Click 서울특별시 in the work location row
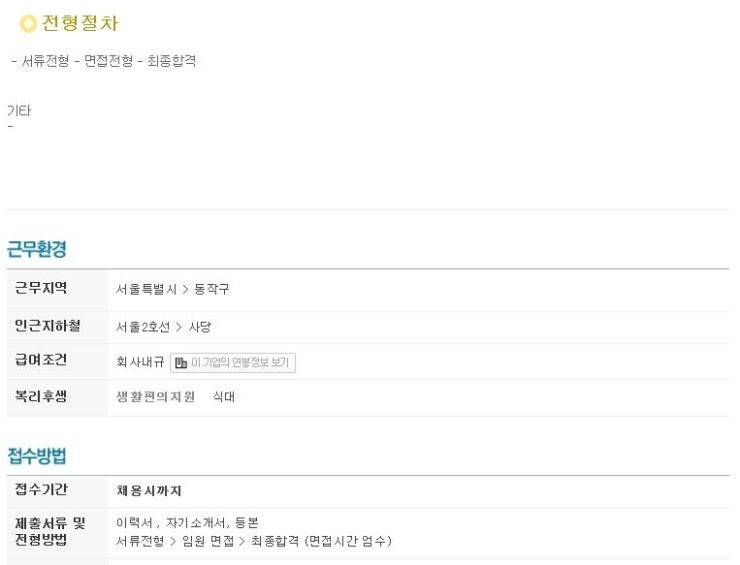This screenshot has height=565, width=740. pos(146,289)
